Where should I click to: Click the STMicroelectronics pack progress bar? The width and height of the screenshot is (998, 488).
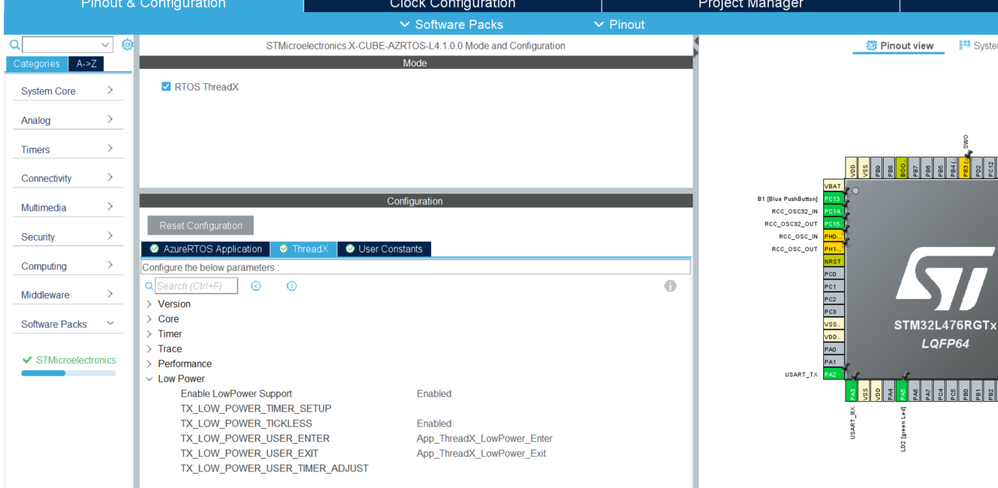click(x=68, y=373)
